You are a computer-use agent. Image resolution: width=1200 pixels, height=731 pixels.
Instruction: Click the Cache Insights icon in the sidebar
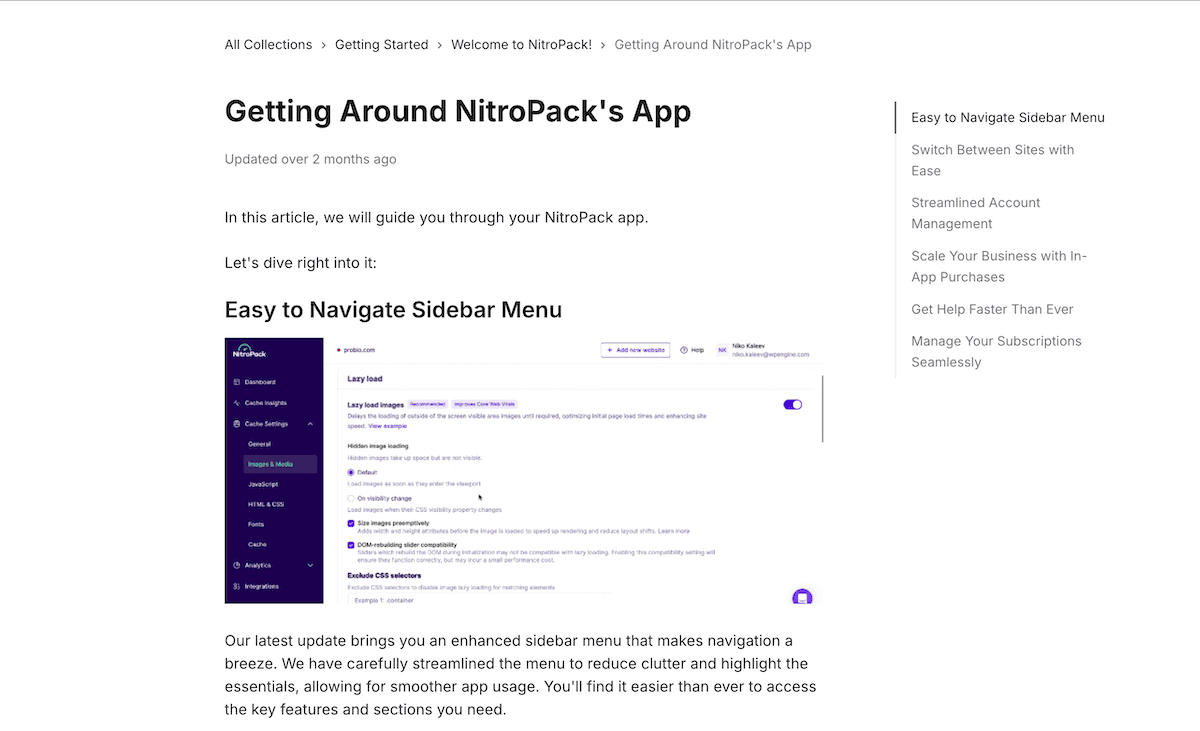coord(237,403)
